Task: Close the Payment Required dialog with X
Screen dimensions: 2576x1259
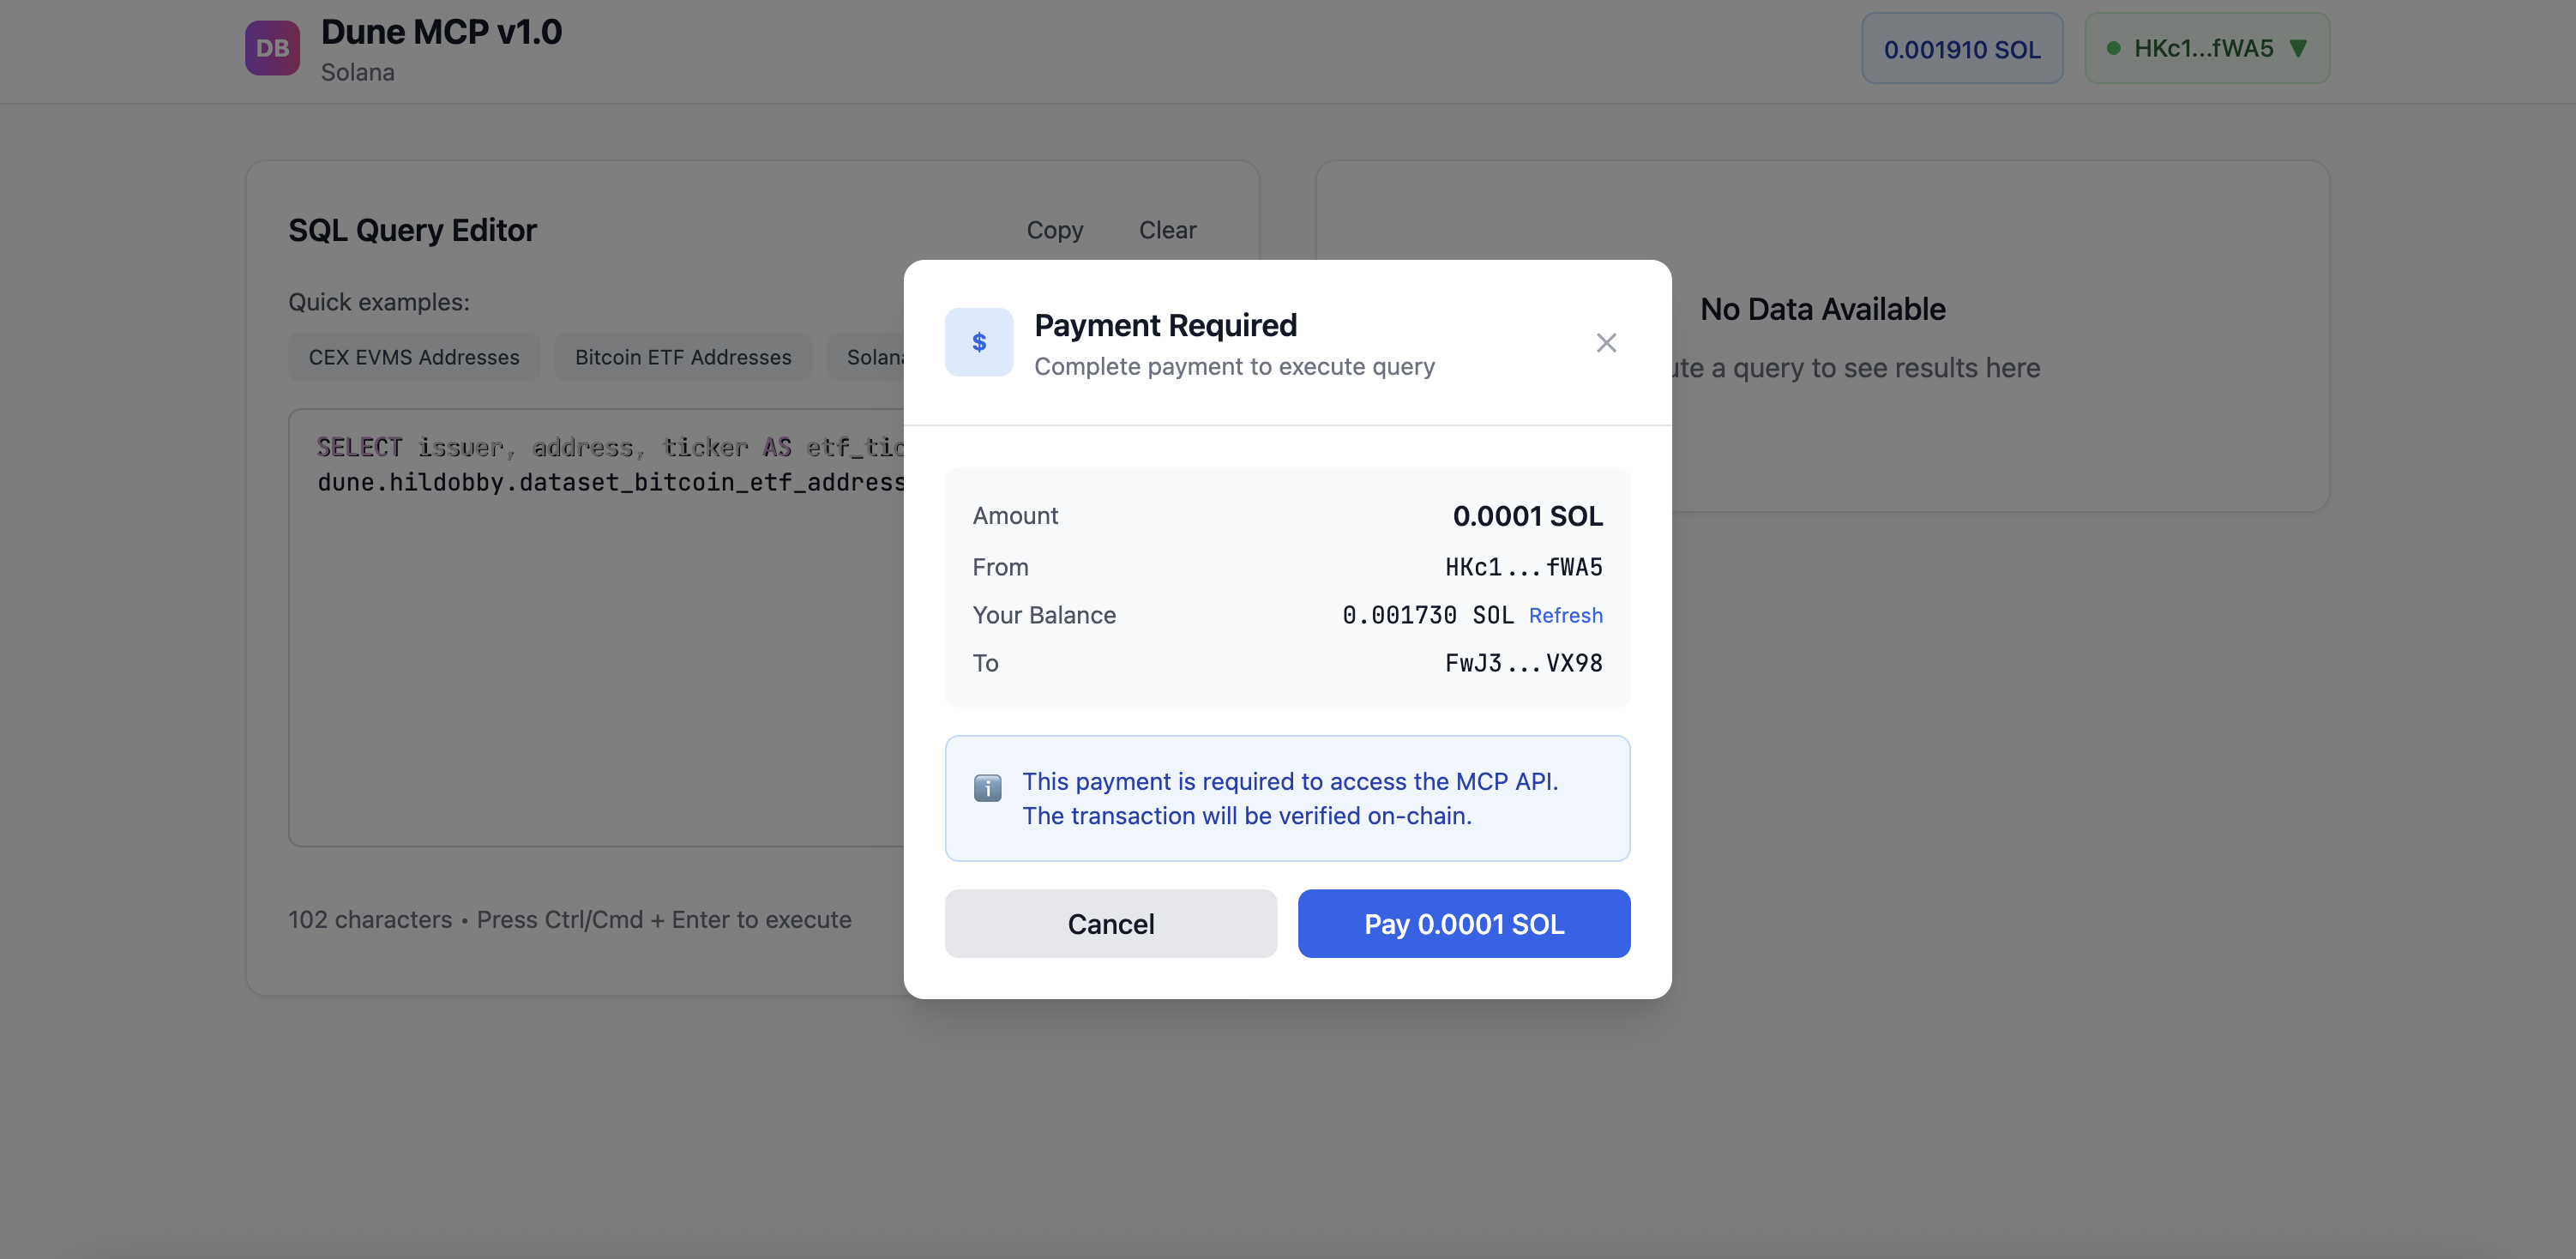Action: 1606,343
